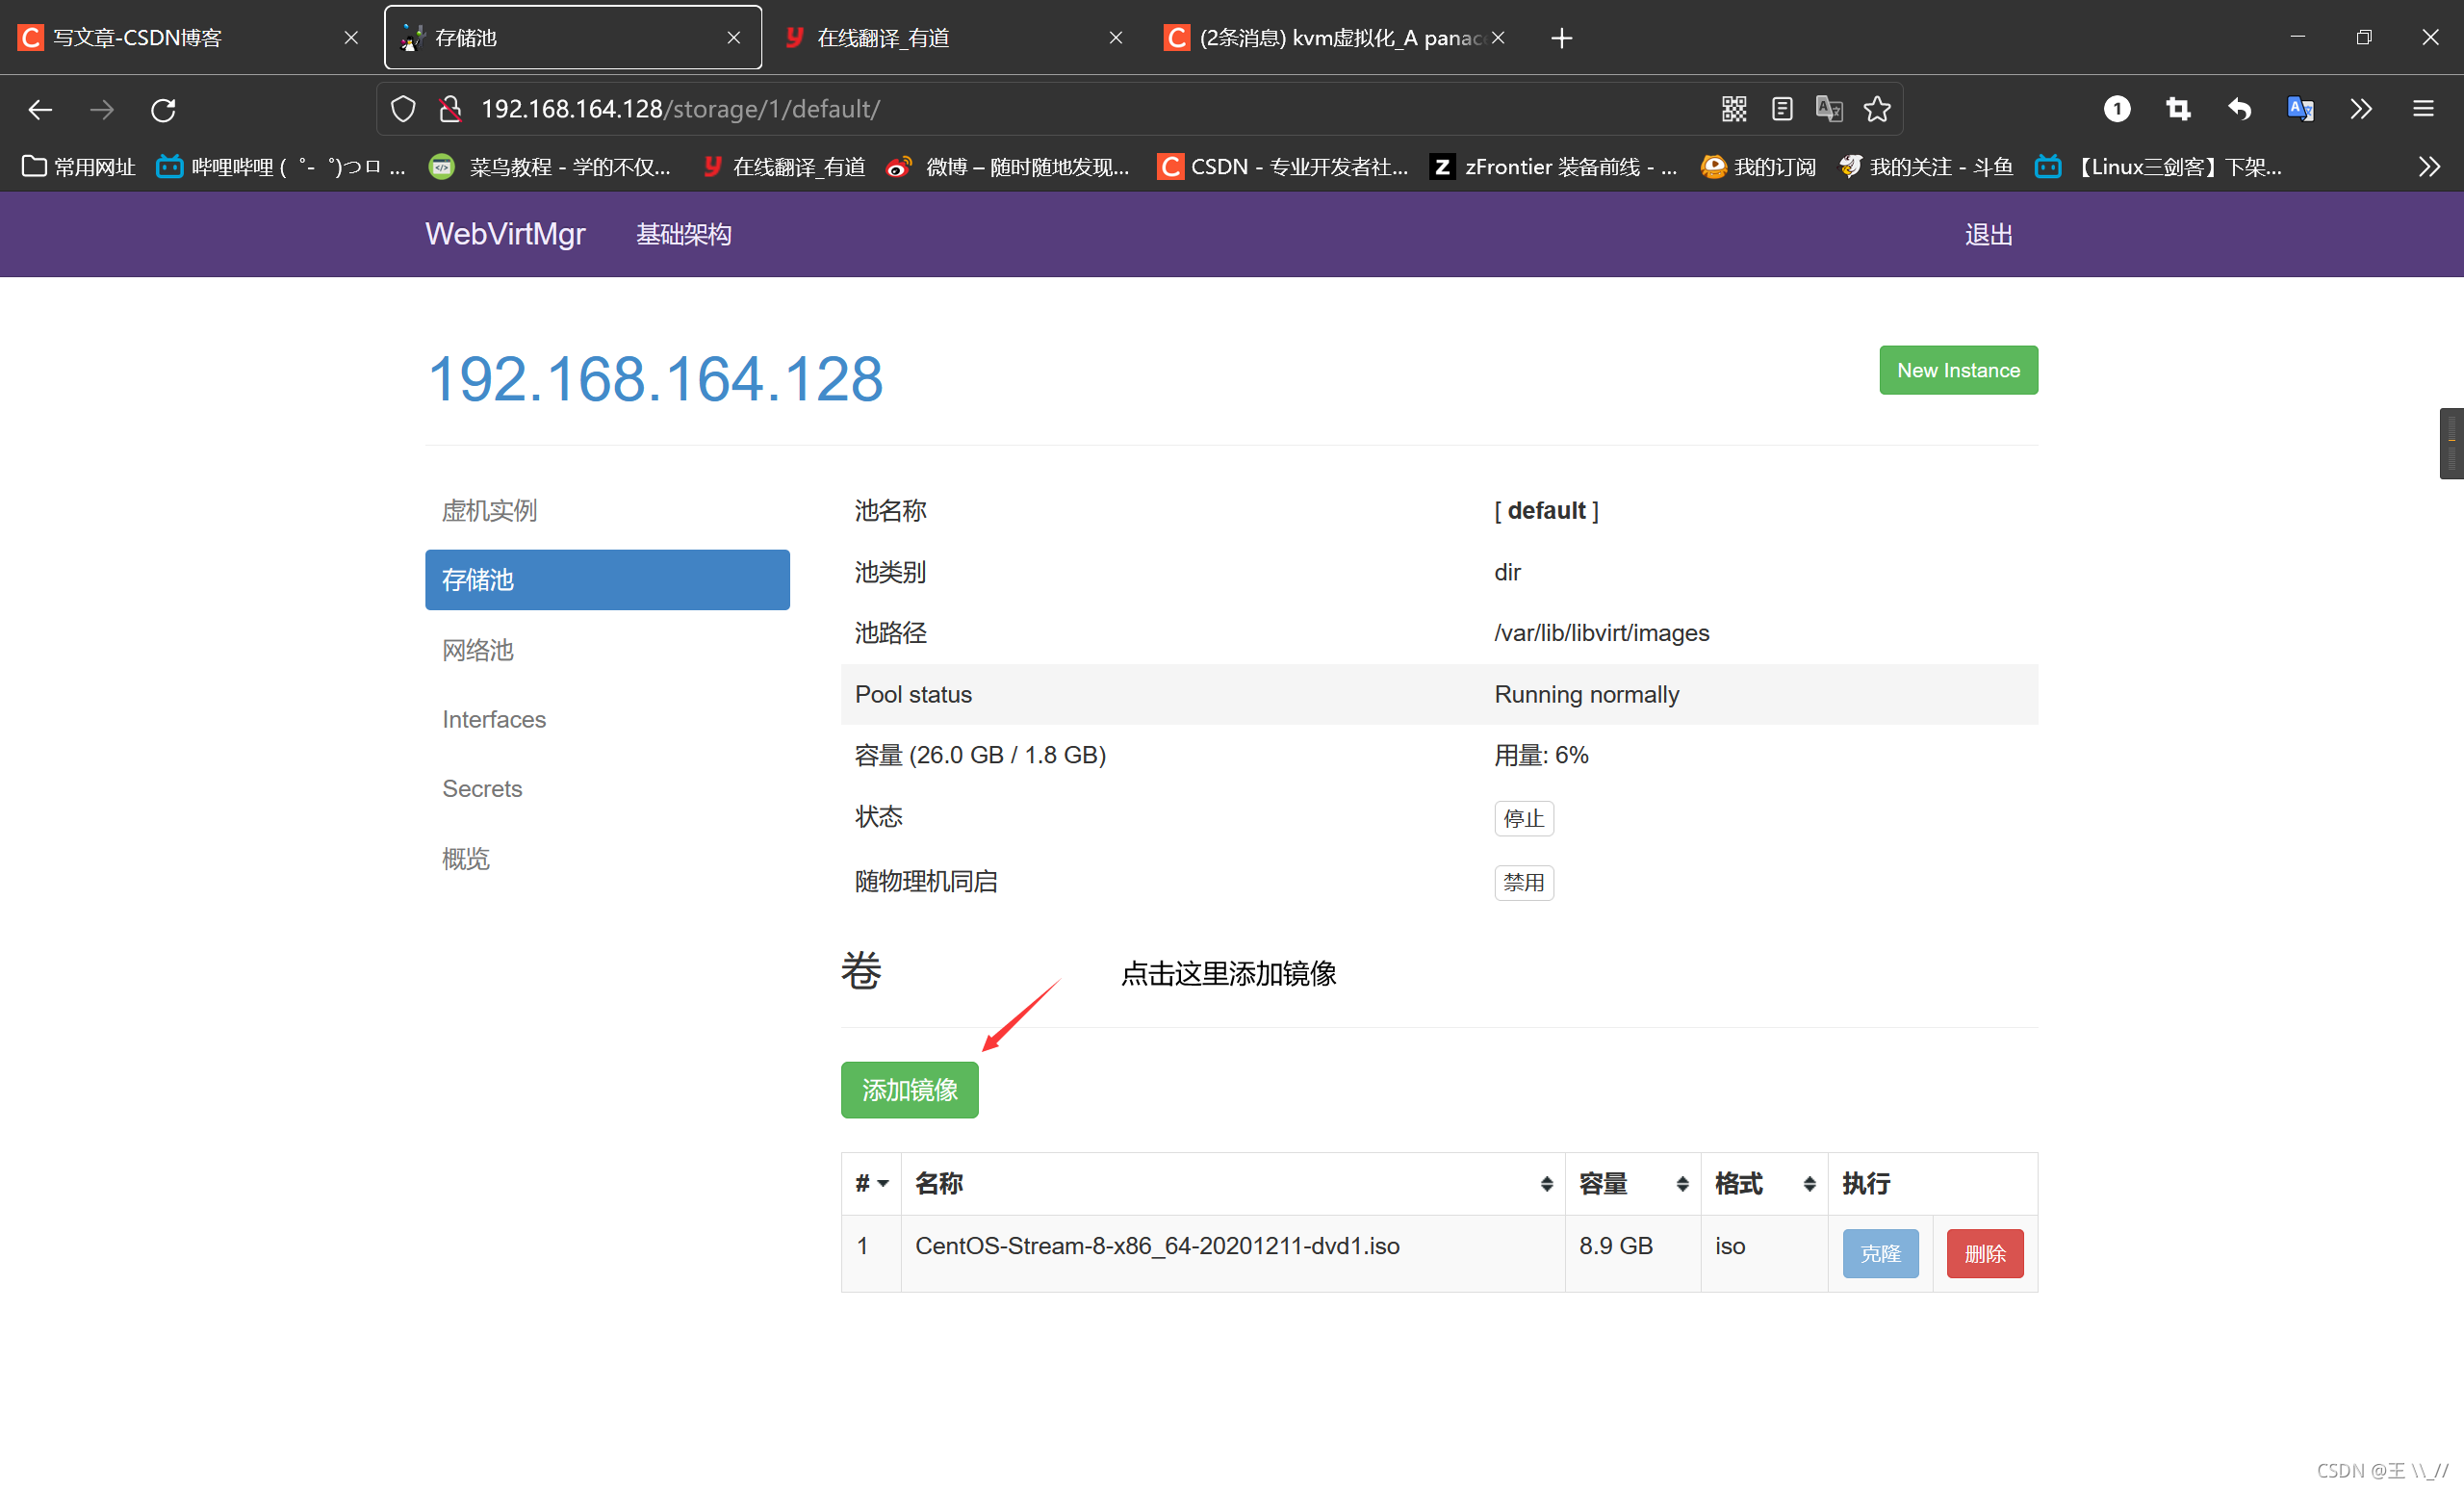Click the browser back arrow
The height and width of the screenshot is (1490, 2464).
[40, 109]
